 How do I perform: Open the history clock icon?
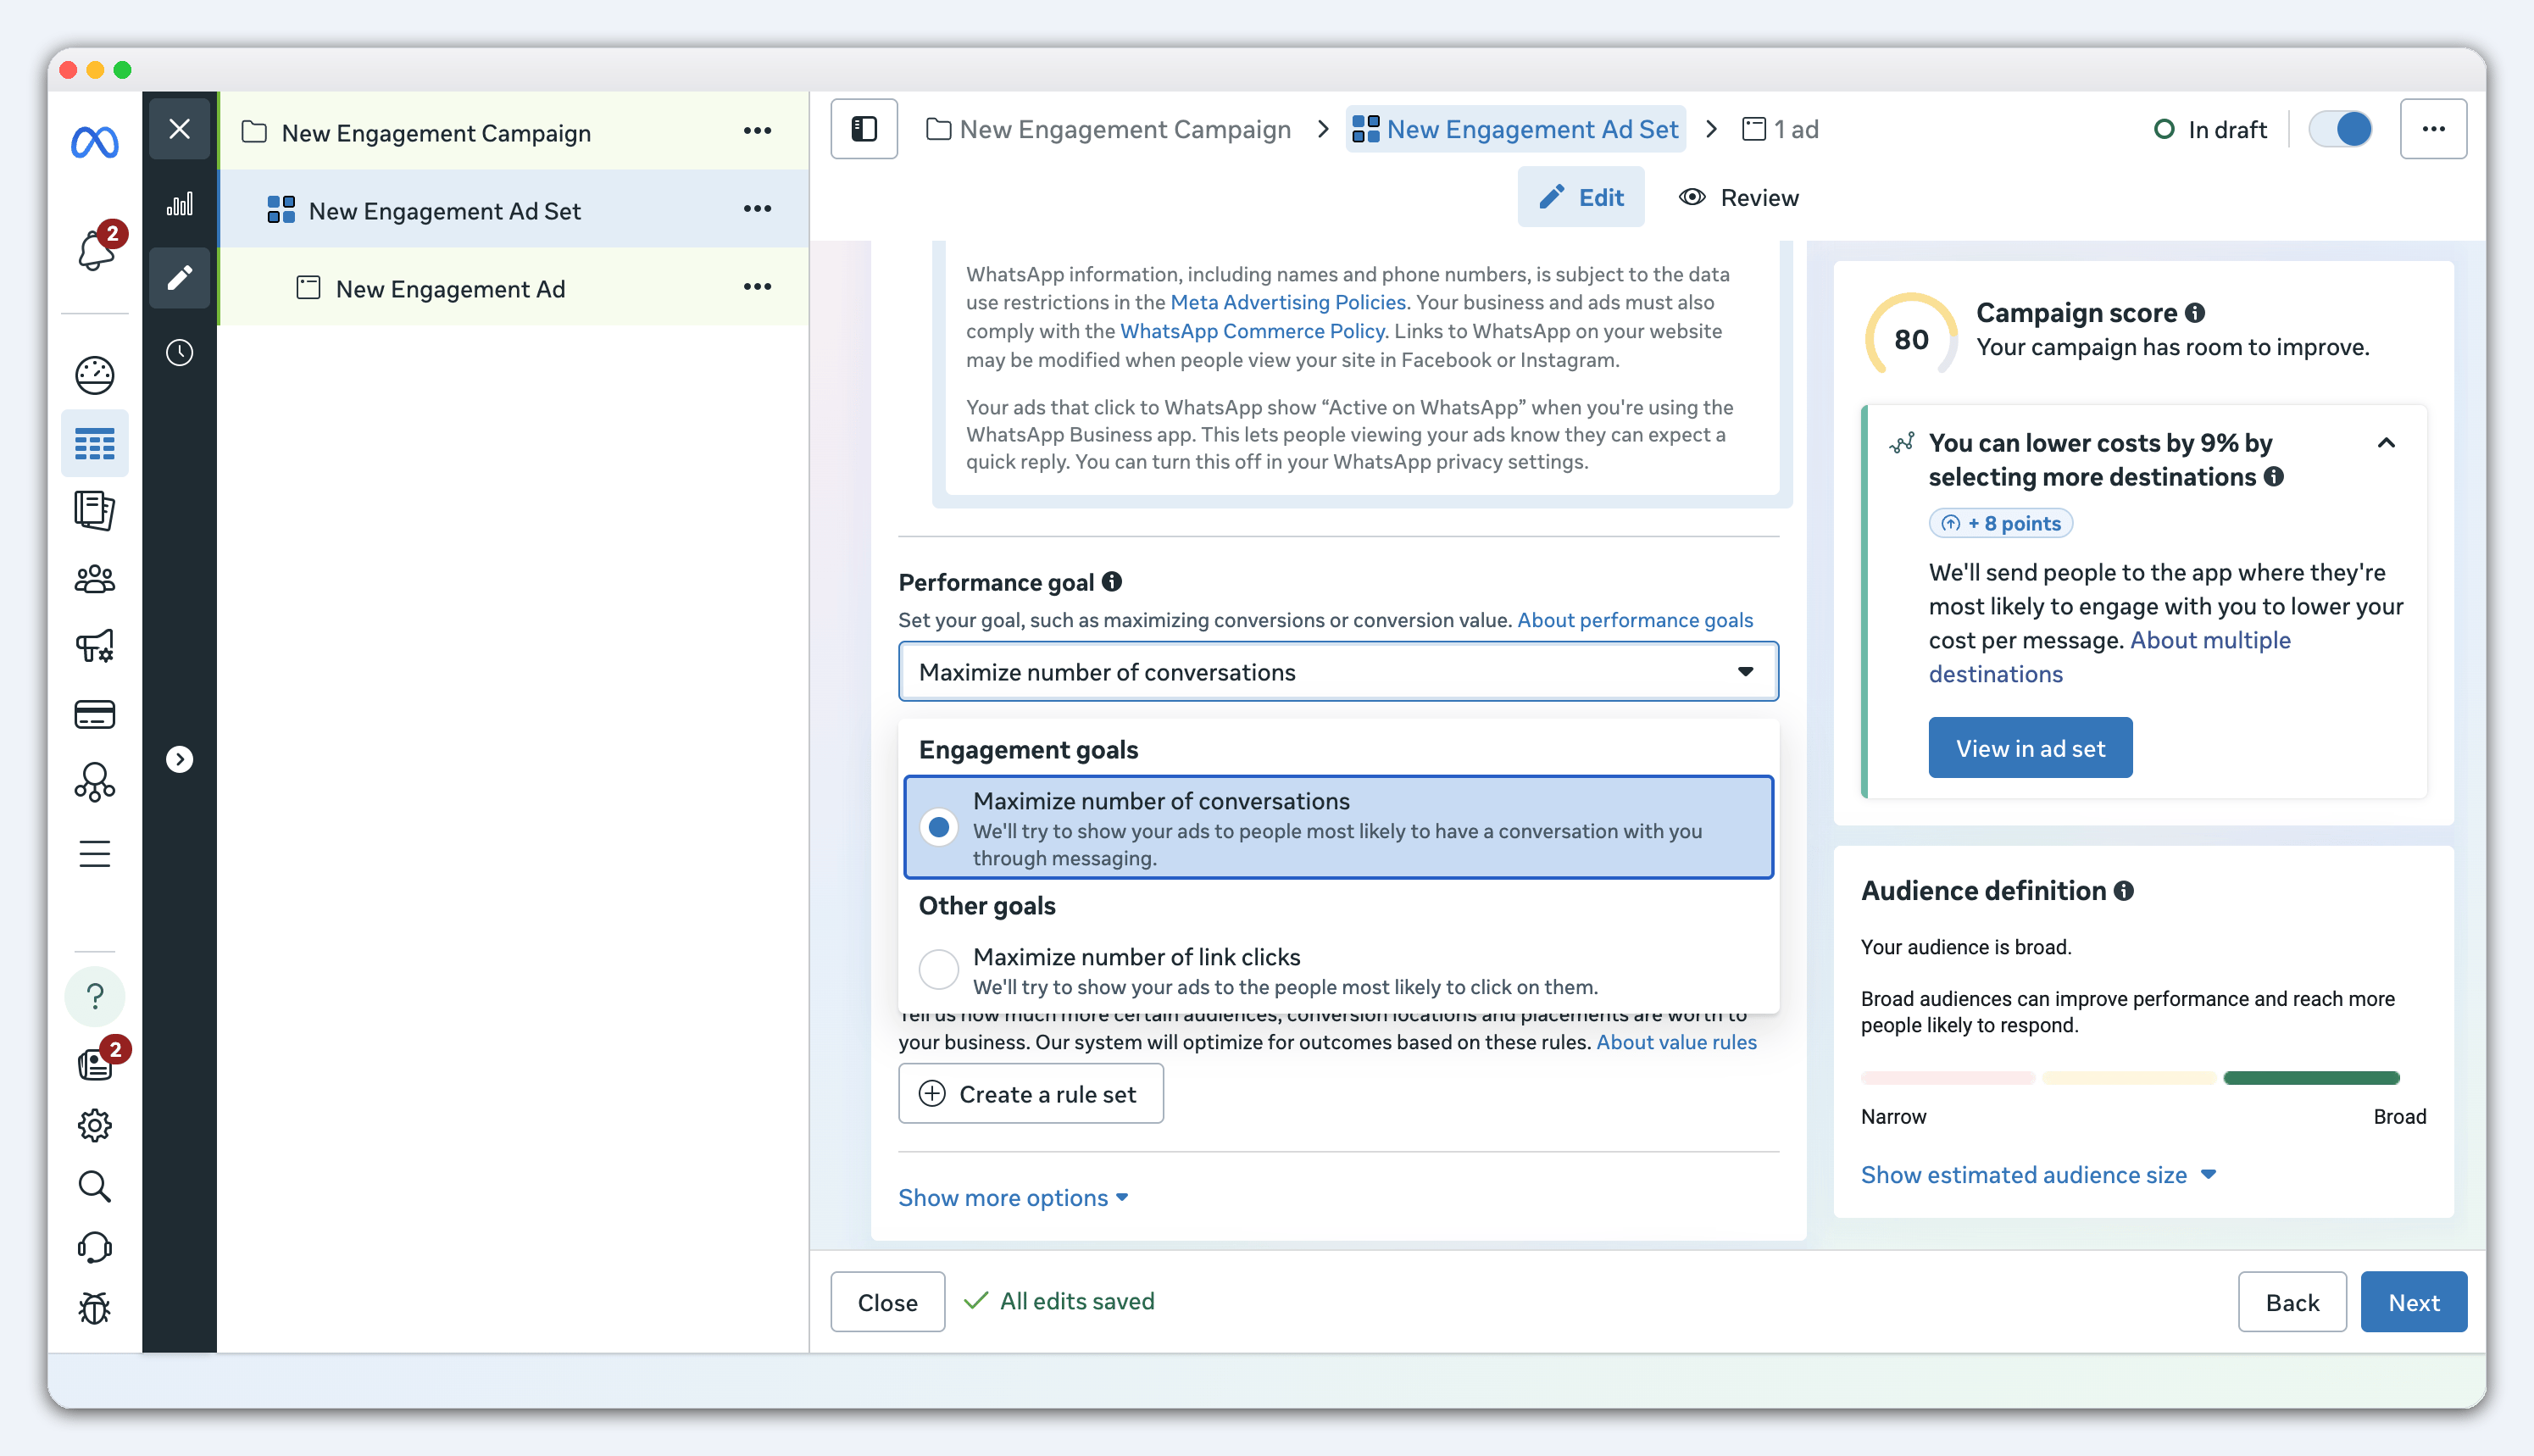click(x=180, y=353)
